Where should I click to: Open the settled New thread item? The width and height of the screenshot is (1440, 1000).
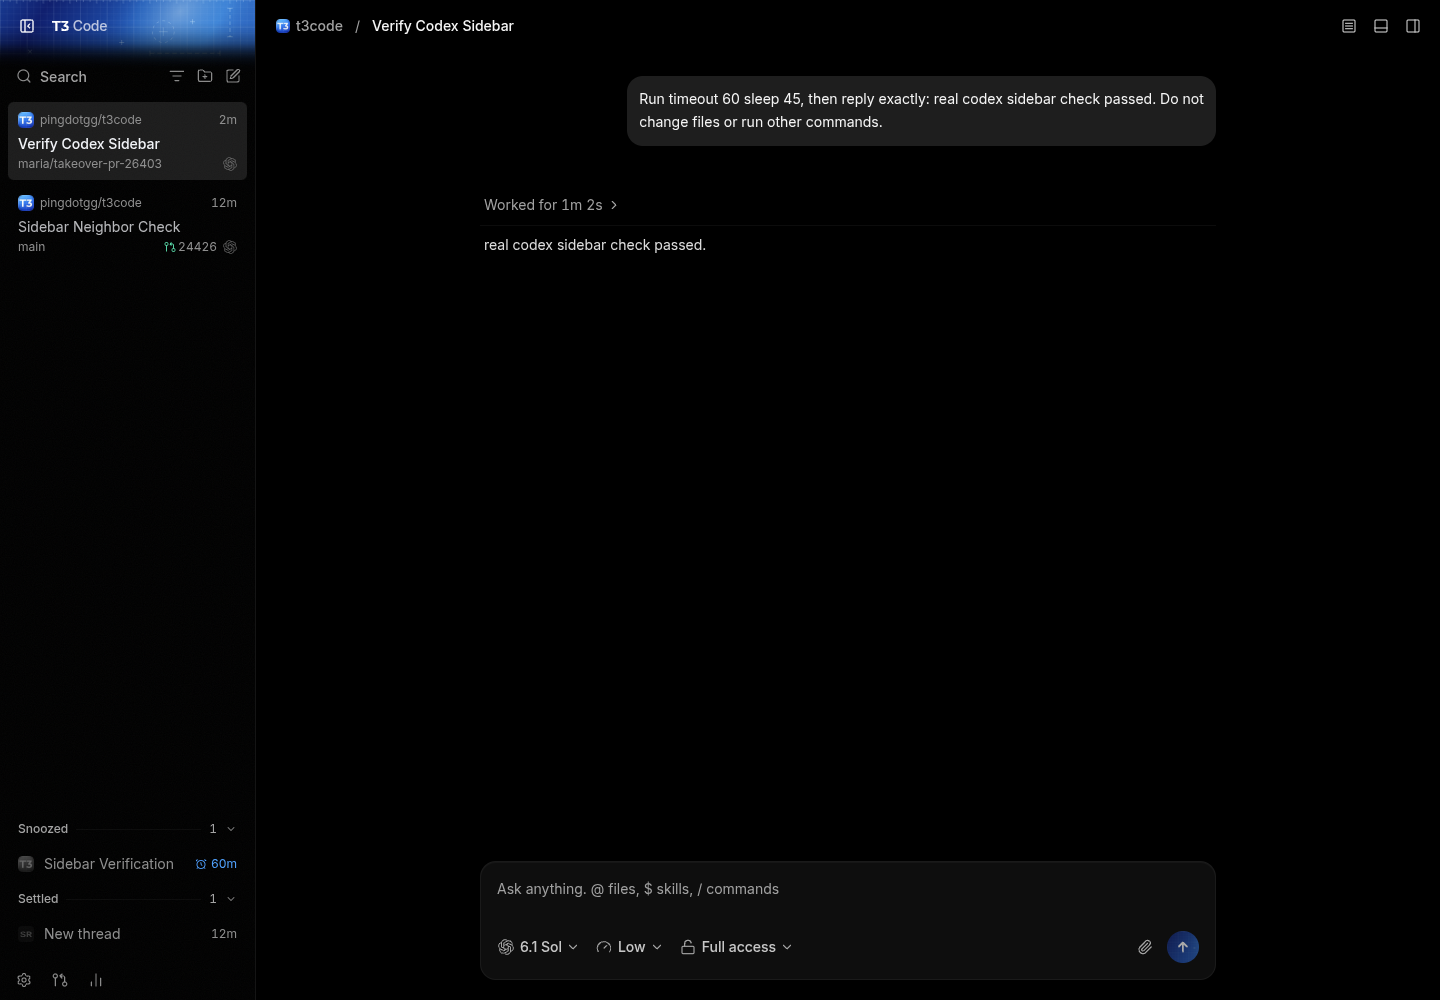(127, 934)
